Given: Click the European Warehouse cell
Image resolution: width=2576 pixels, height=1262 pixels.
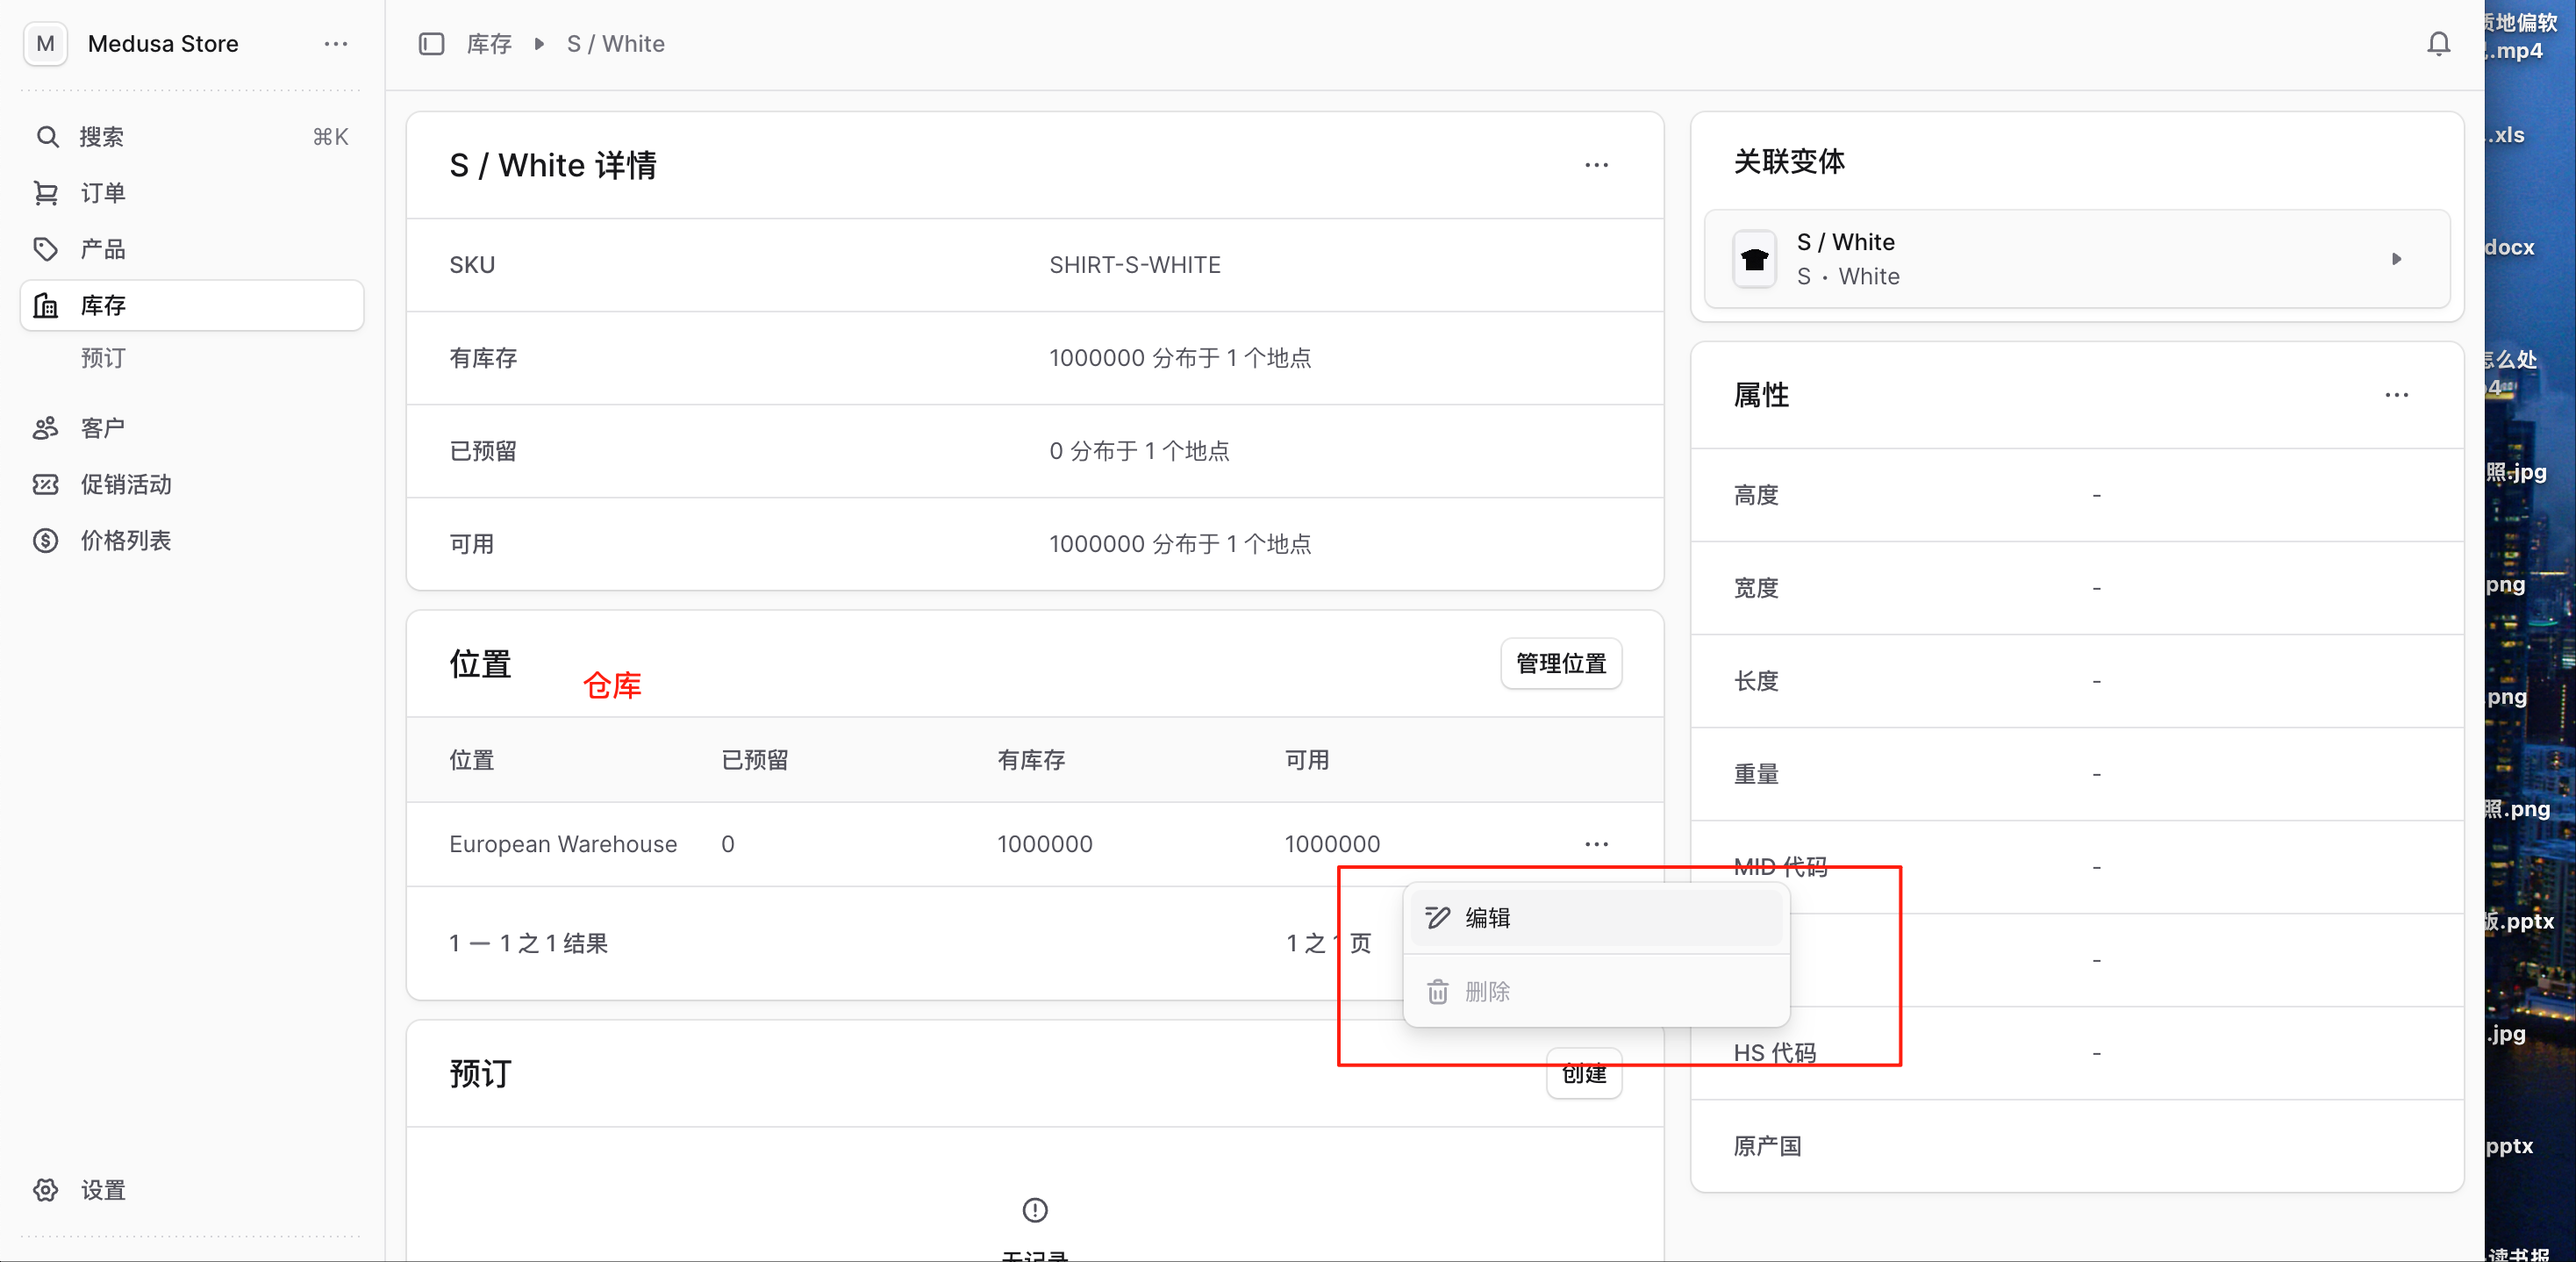Looking at the screenshot, I should (x=563, y=844).
